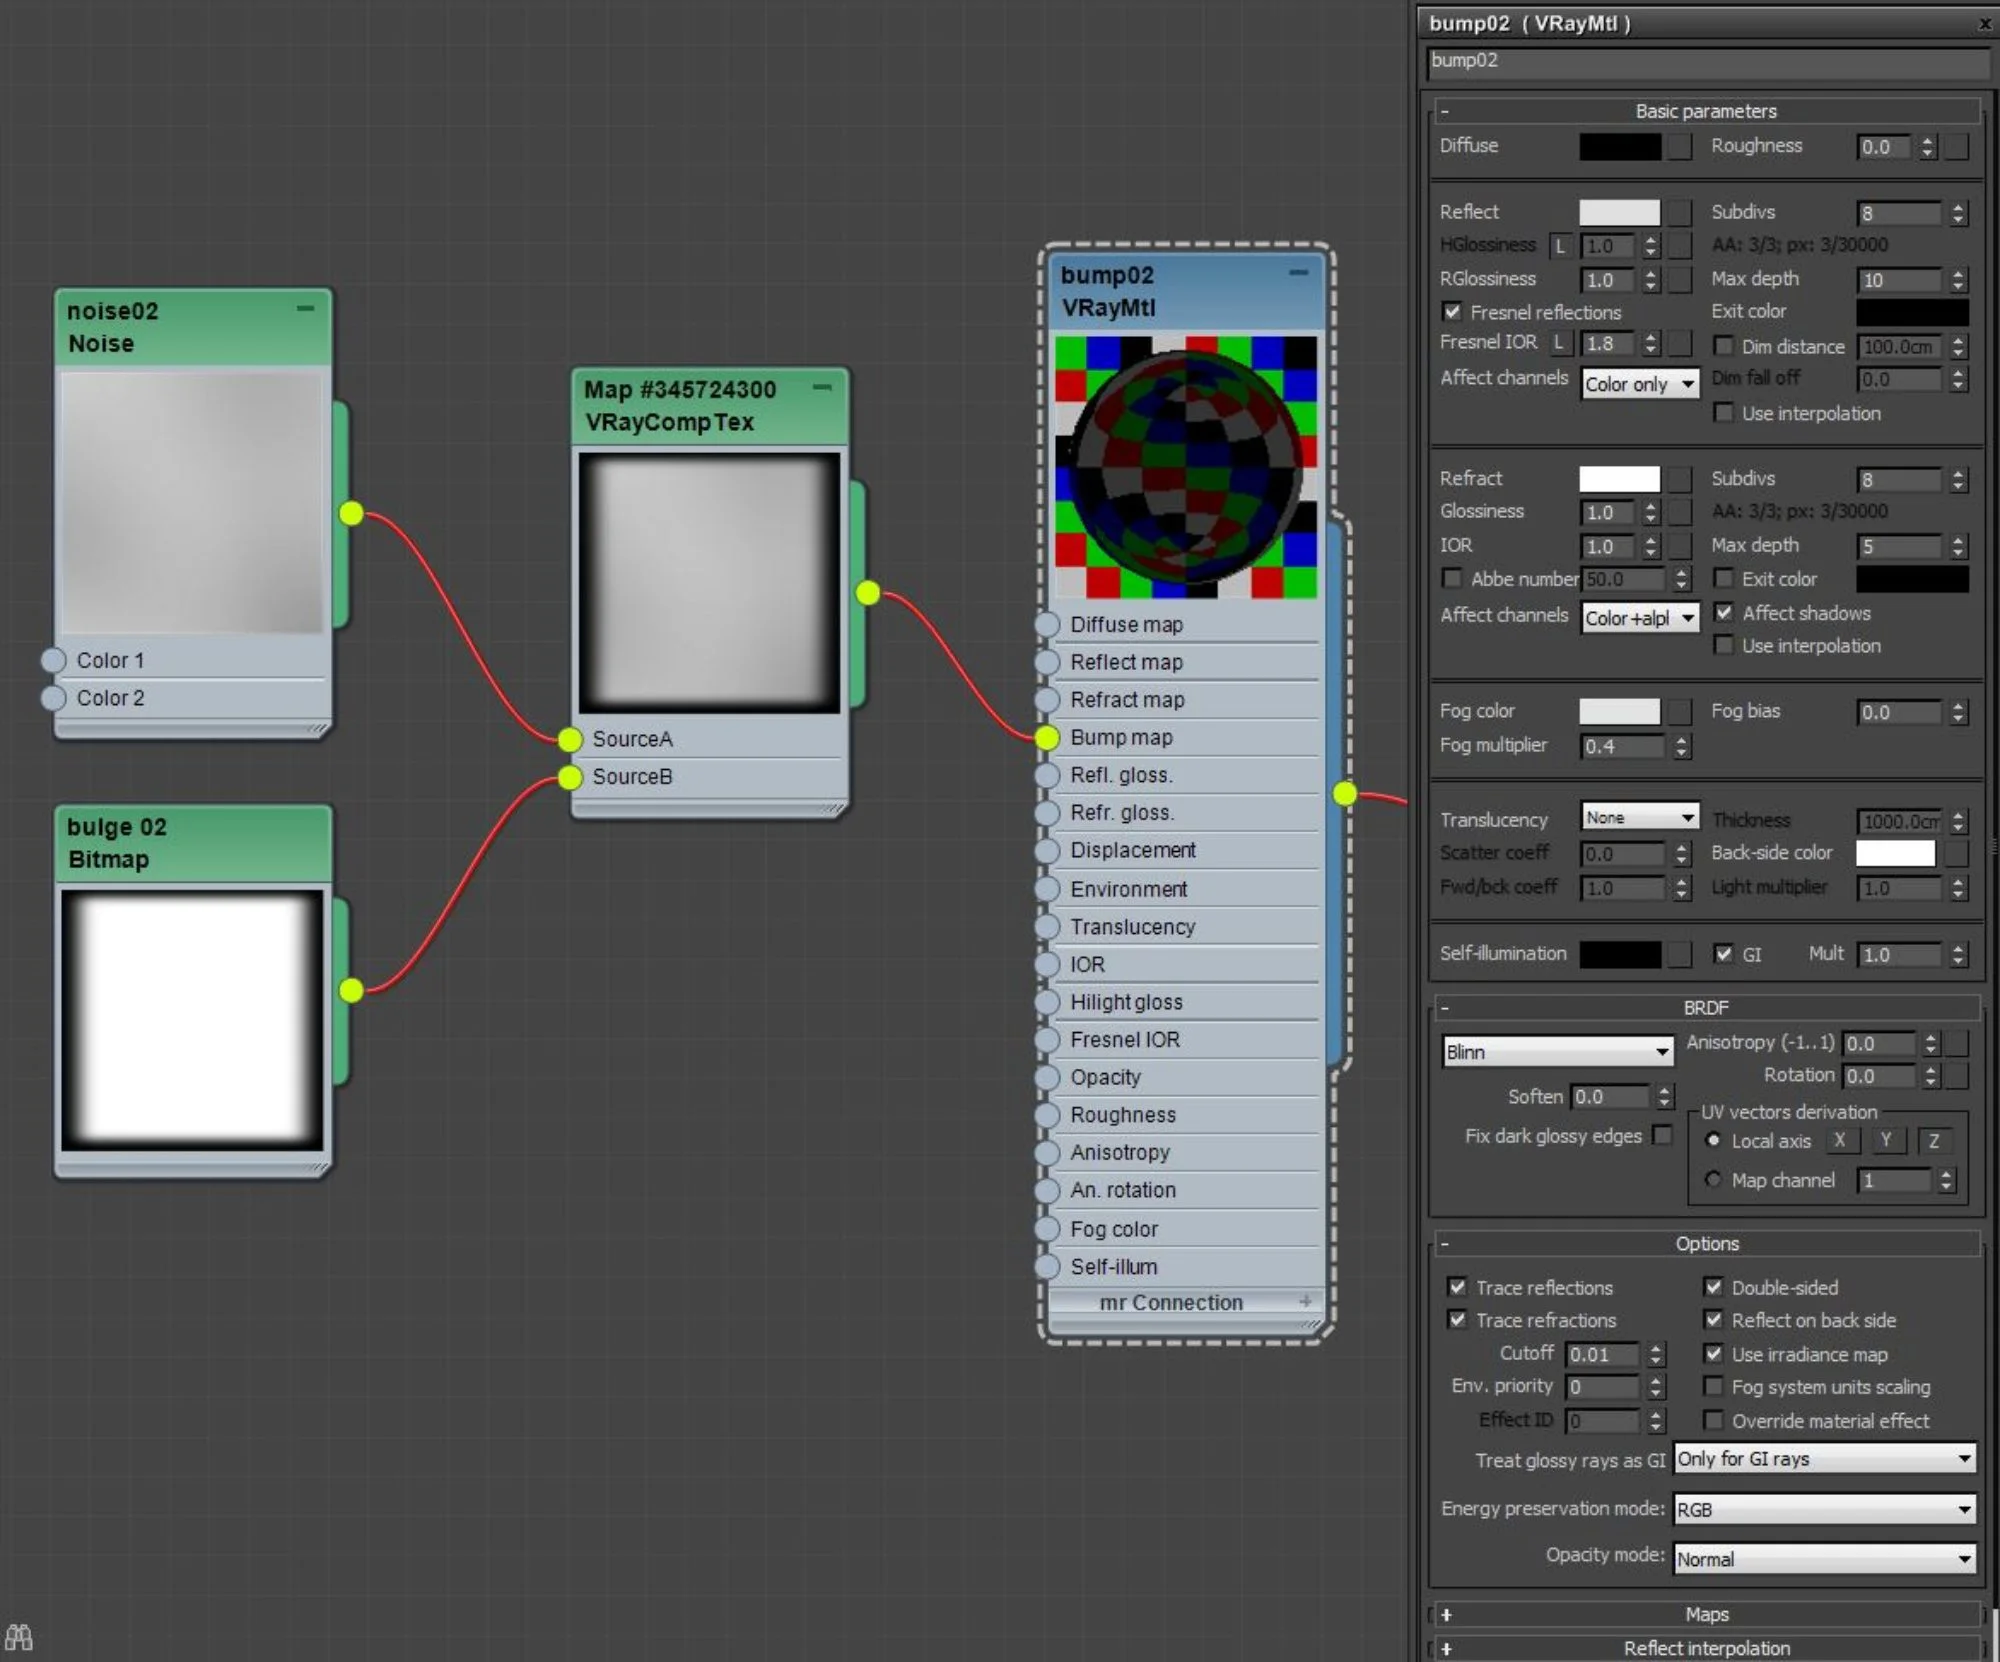Open the Fog color swatch
The width and height of the screenshot is (2000, 1662).
click(x=1620, y=711)
